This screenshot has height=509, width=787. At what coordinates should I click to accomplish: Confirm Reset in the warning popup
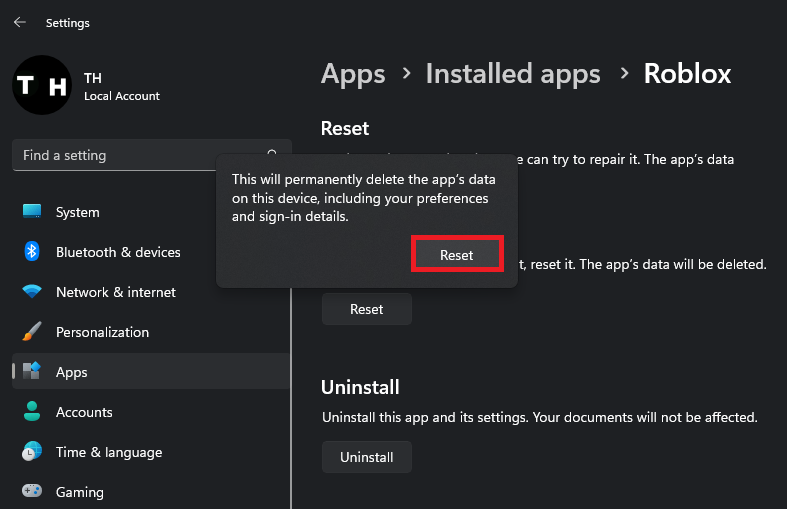point(457,255)
